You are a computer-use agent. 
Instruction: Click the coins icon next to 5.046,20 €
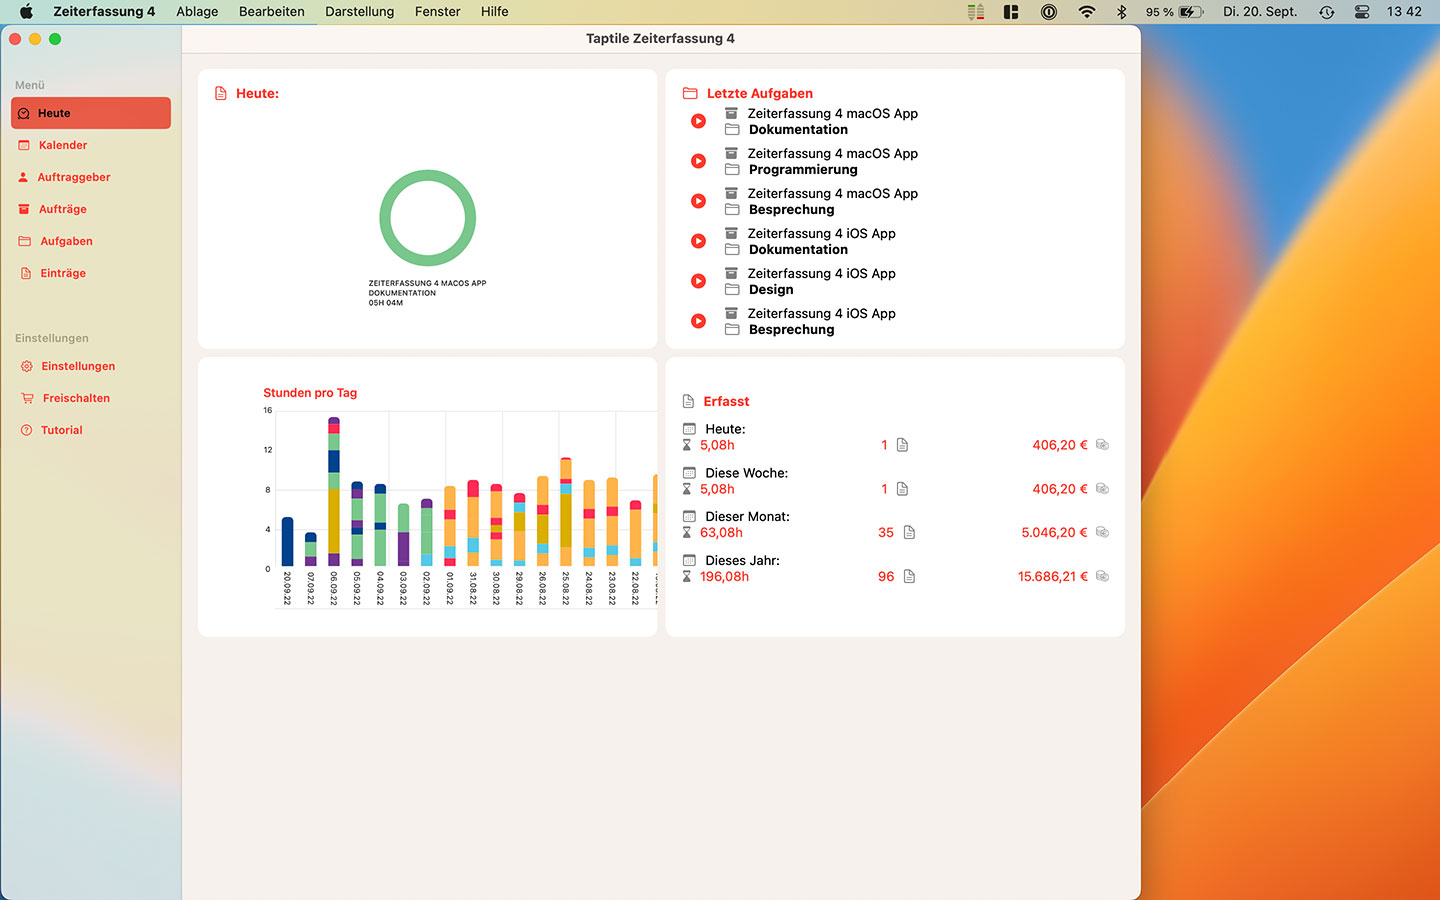1102,533
